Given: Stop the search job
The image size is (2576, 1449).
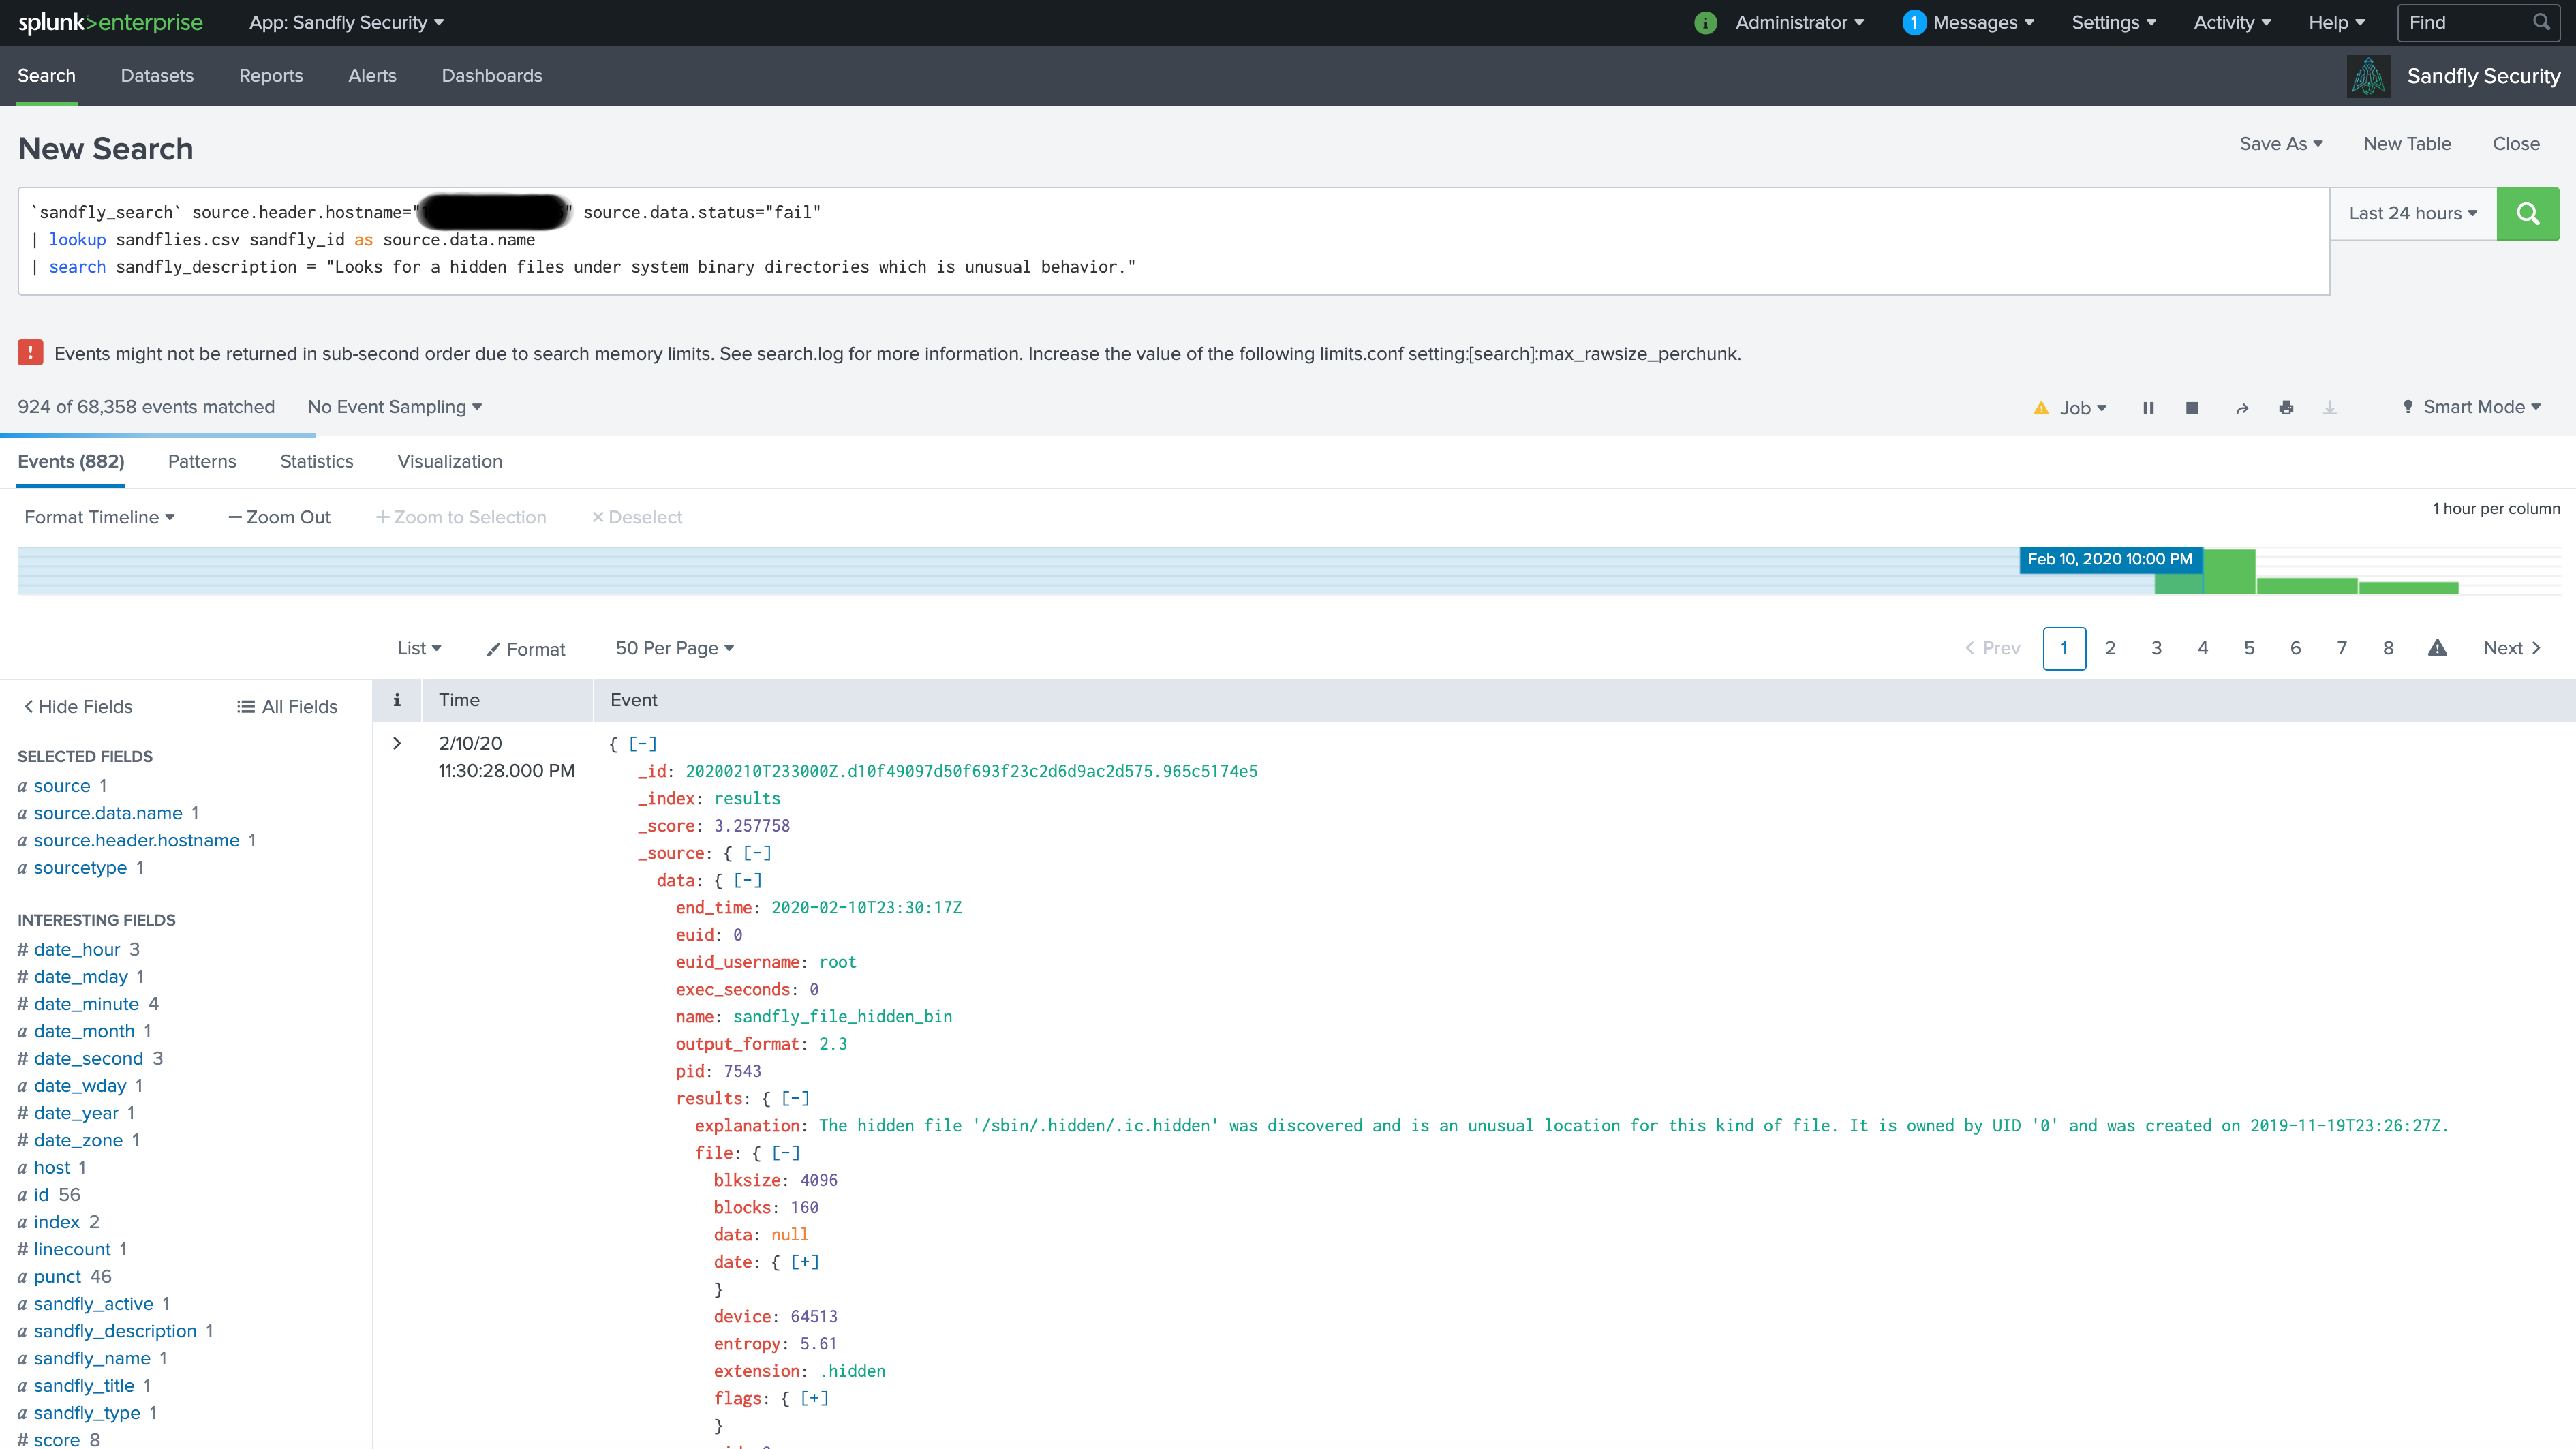Looking at the screenshot, I should pyautogui.click(x=2192, y=407).
